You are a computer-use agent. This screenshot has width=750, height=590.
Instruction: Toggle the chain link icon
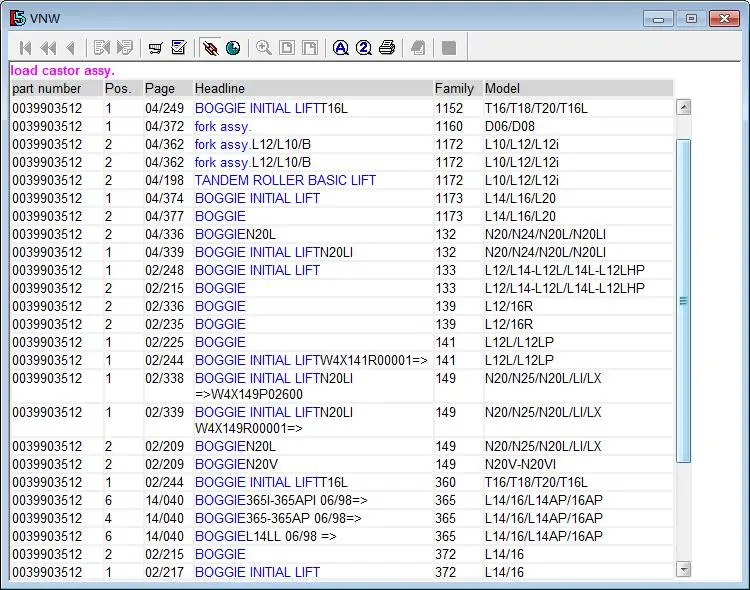tap(210, 48)
